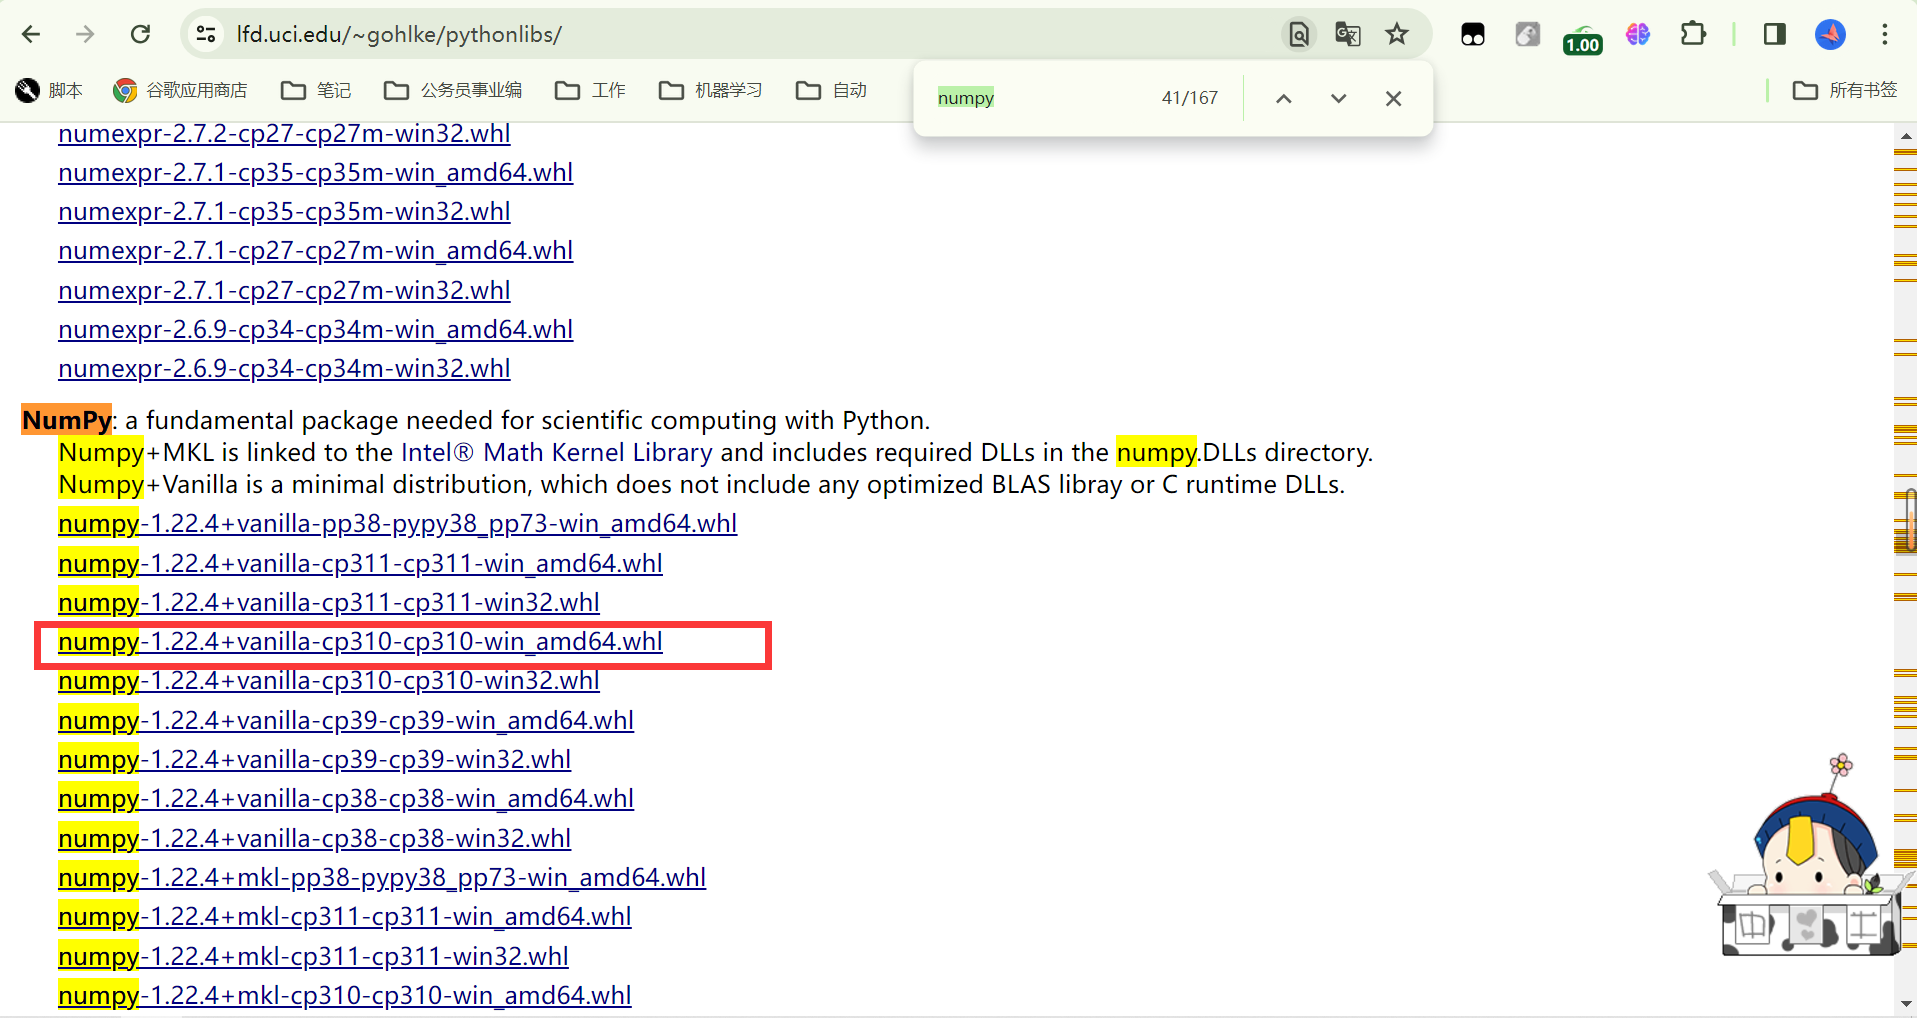Open the Chrome three-dot menu
The image size is (1917, 1018).
(1885, 35)
